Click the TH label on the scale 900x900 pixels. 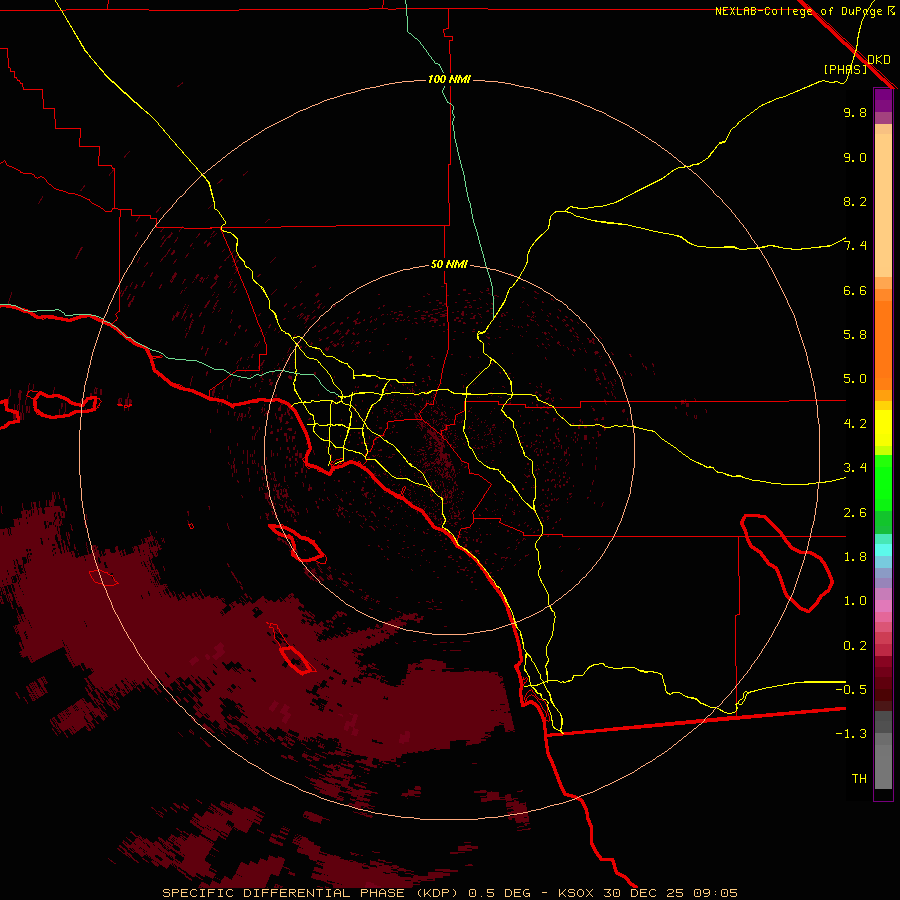coord(859,779)
